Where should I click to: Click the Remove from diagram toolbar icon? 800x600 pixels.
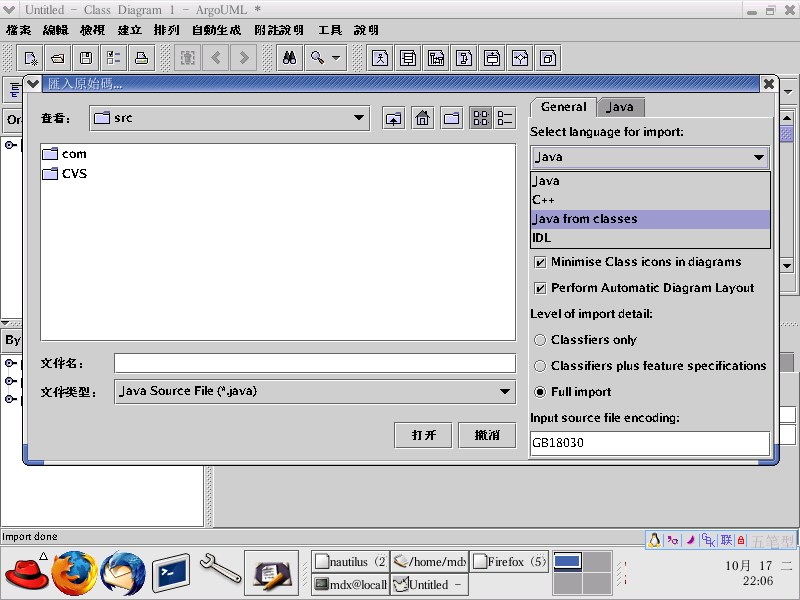tap(188, 58)
